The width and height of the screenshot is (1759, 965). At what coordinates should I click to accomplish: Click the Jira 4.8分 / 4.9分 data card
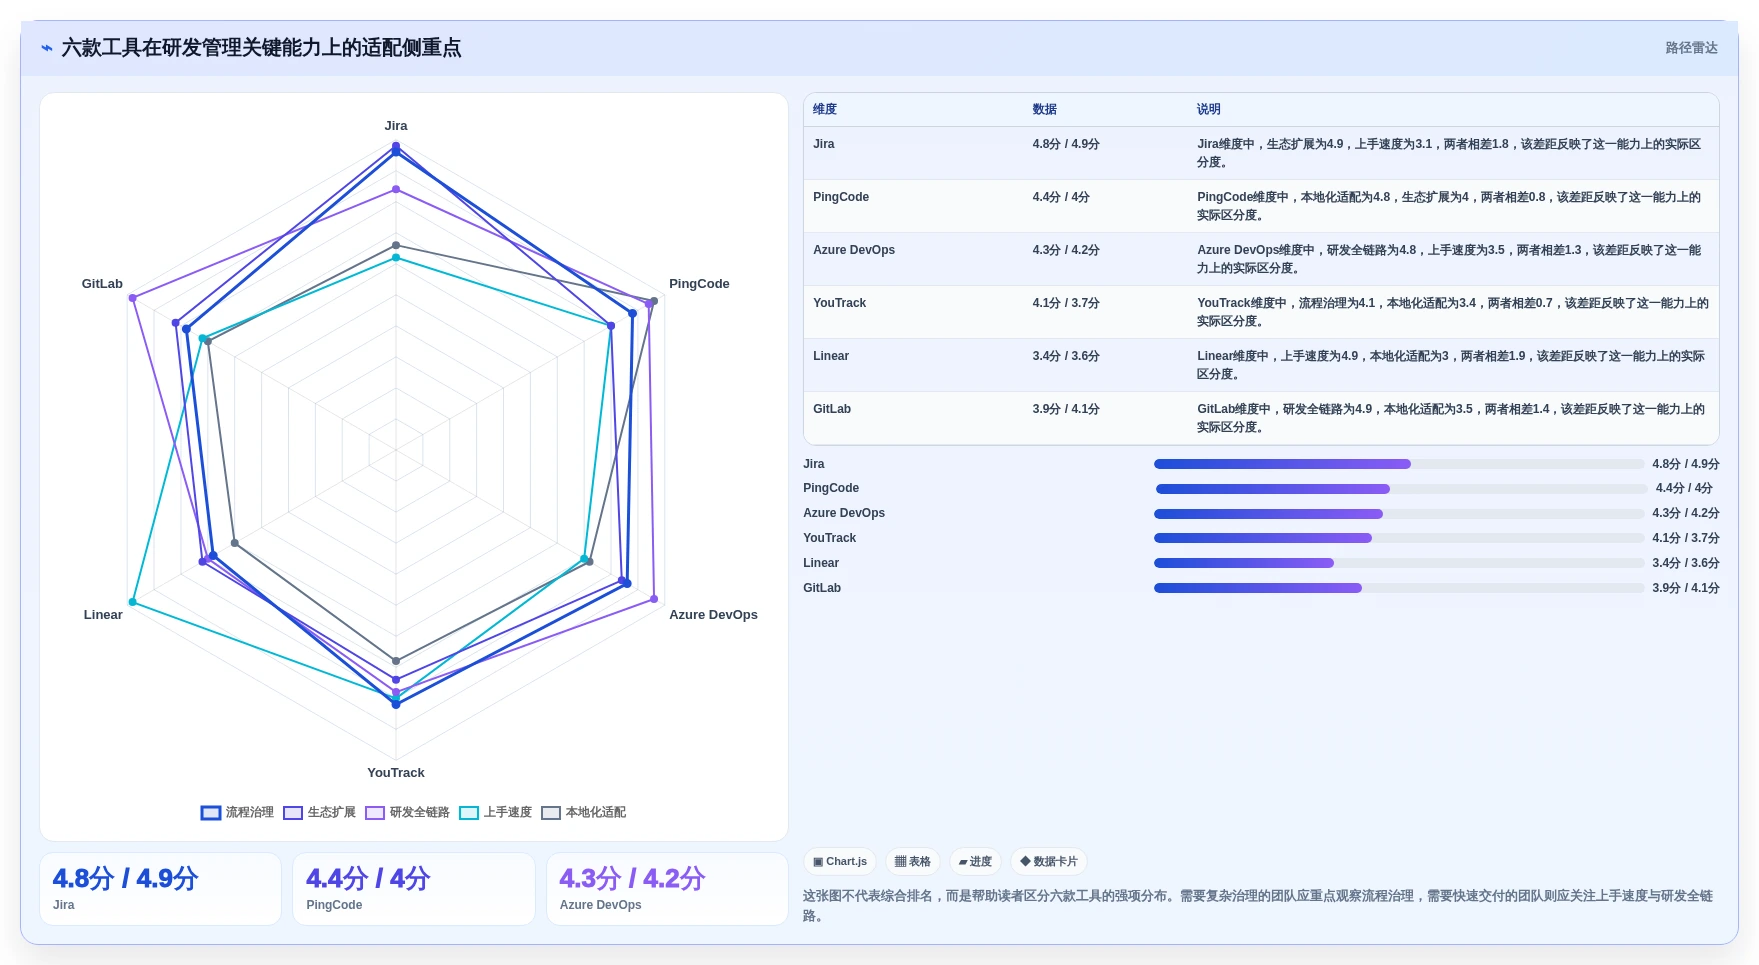pos(161,889)
